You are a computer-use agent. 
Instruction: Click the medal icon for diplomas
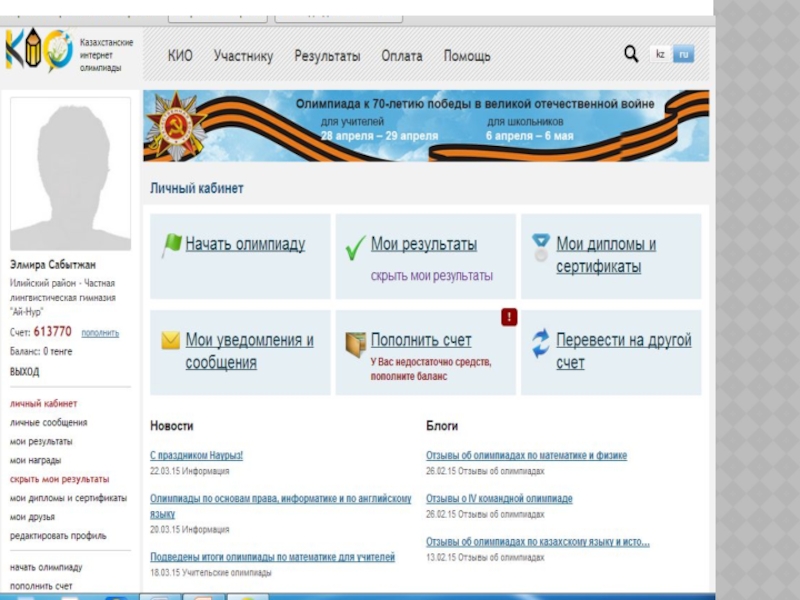point(541,247)
